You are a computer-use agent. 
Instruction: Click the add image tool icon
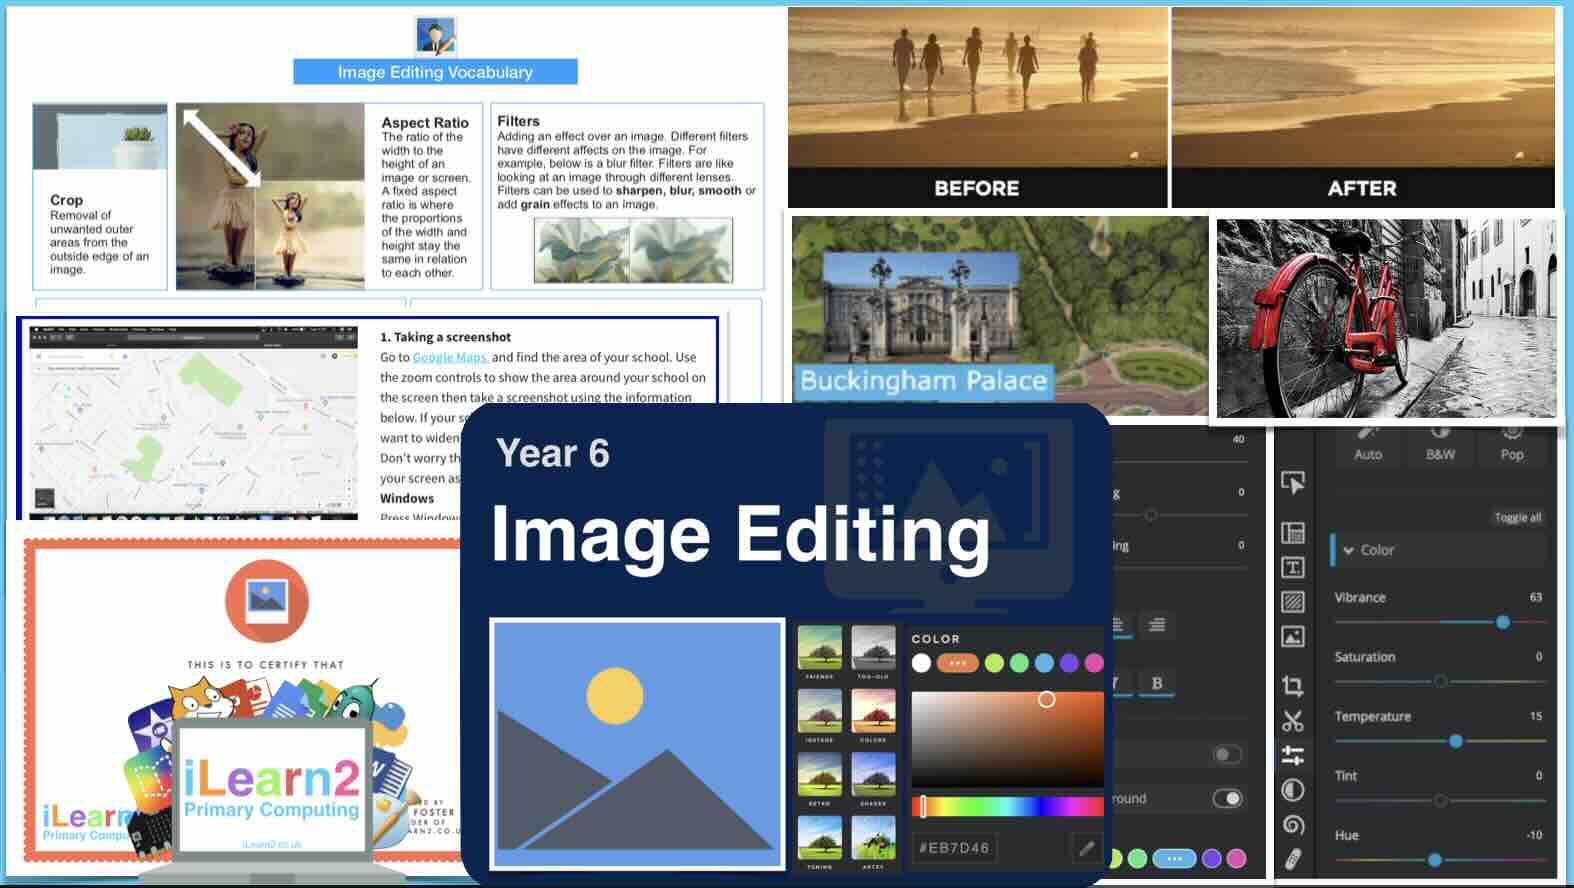(x=1292, y=637)
